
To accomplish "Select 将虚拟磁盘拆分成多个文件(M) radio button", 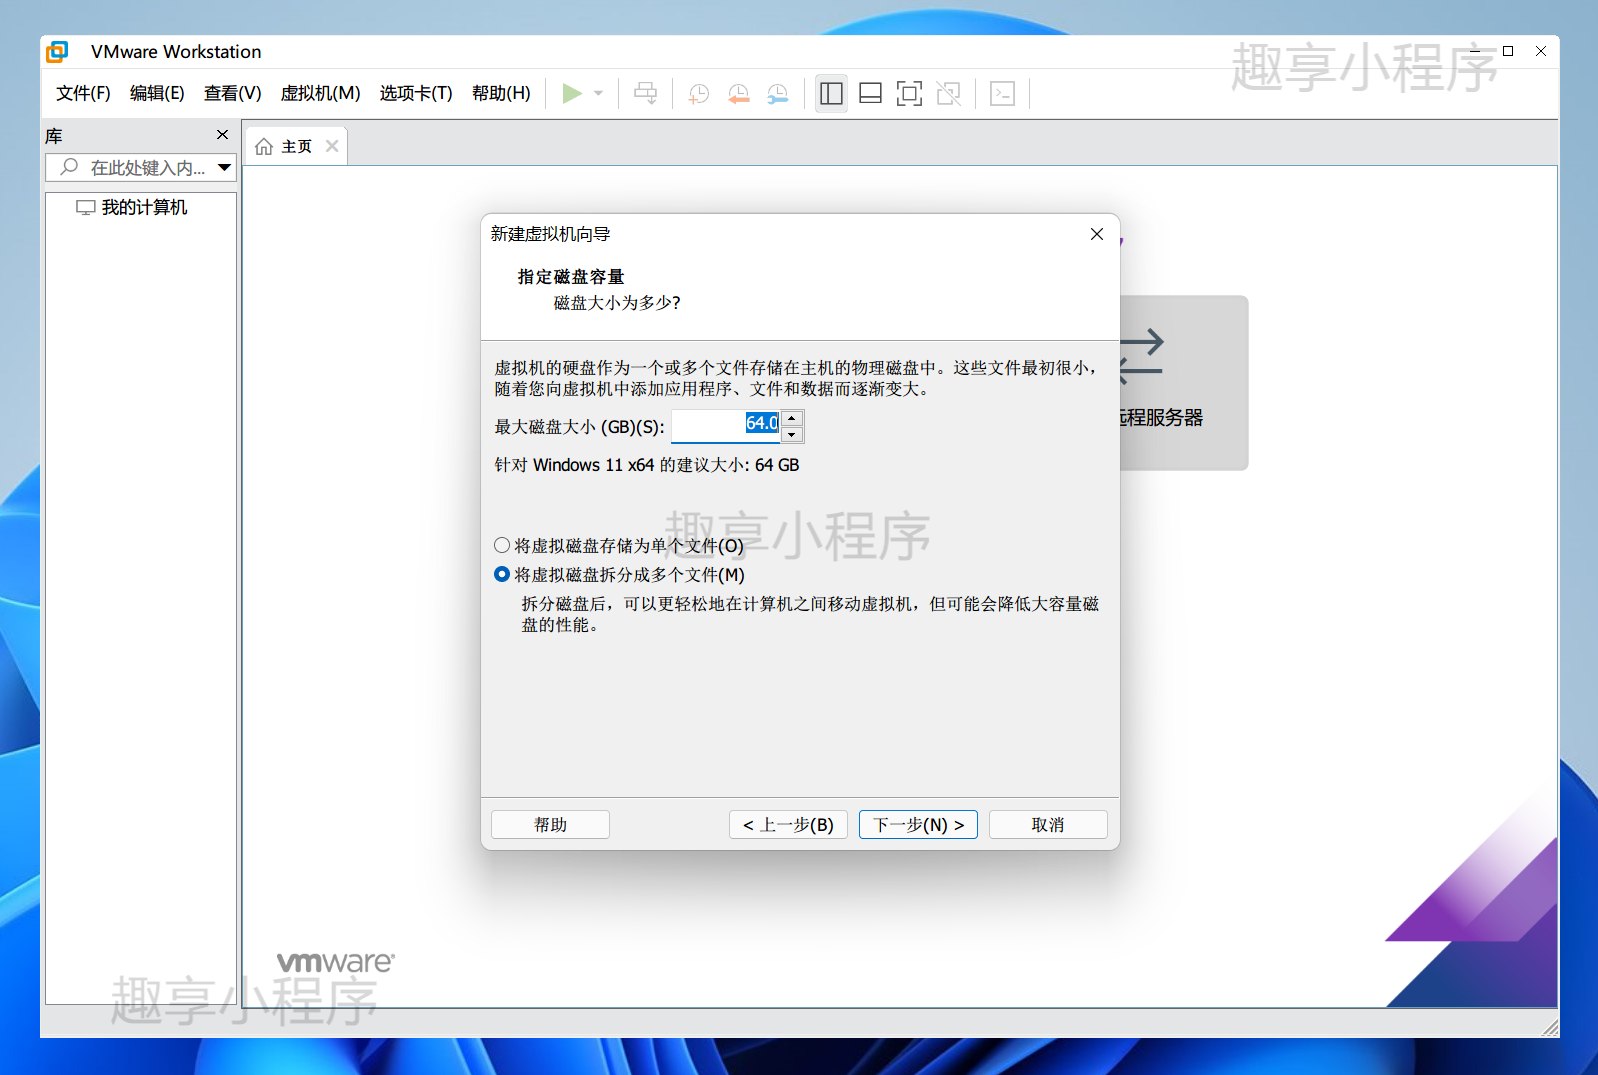I will (502, 574).
